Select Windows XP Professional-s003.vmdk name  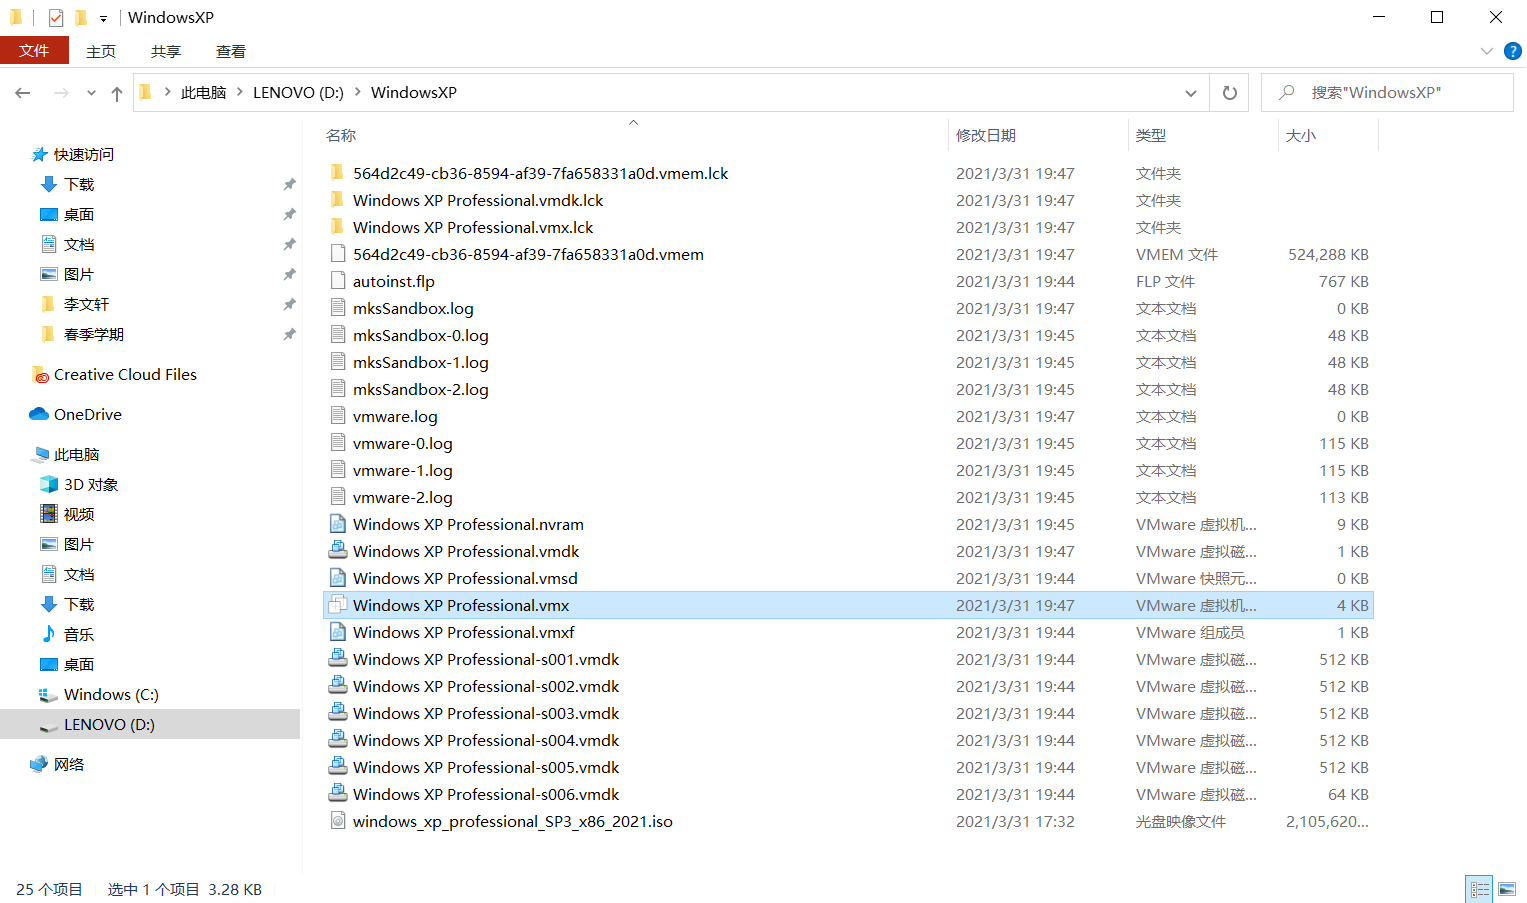[x=486, y=714]
